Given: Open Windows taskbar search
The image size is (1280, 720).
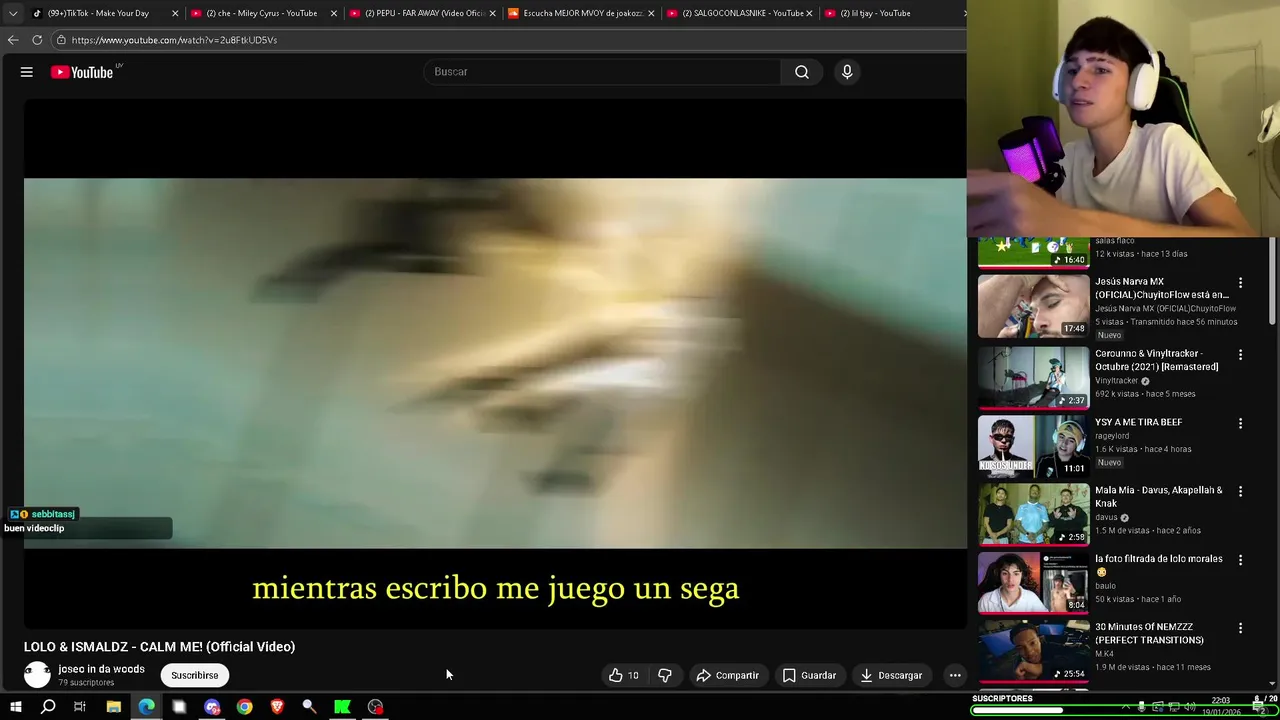Looking at the screenshot, I should (48, 707).
